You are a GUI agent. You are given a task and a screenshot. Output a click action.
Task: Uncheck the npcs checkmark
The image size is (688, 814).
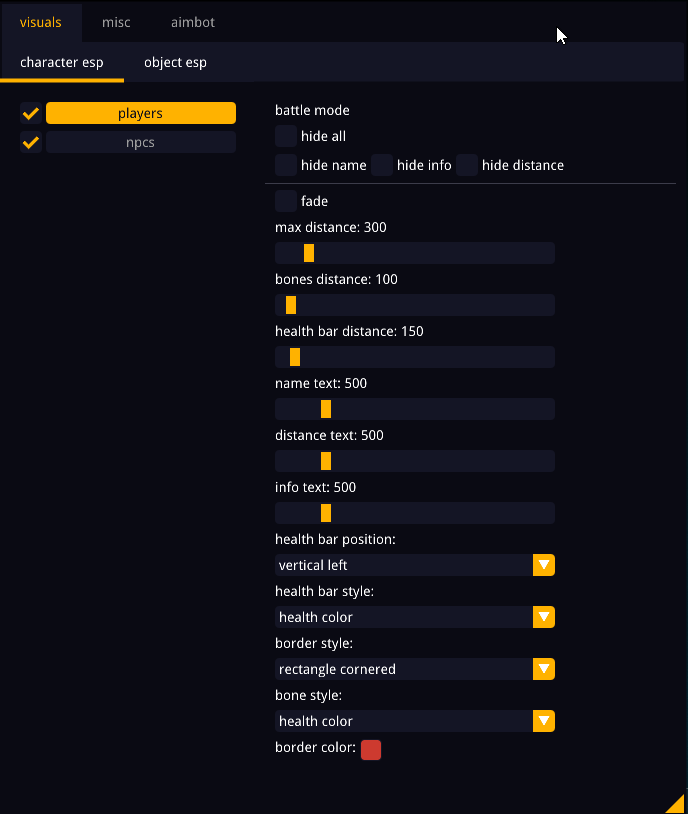30,142
